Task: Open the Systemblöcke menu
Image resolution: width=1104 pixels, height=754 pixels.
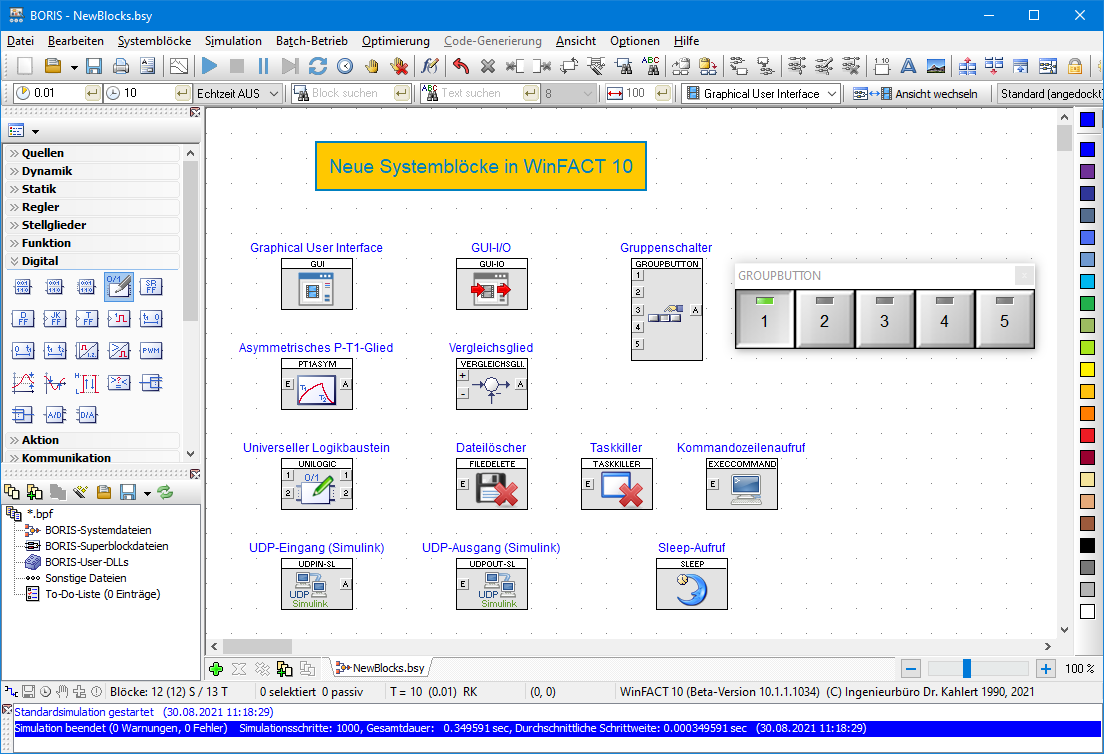Action: coord(154,41)
